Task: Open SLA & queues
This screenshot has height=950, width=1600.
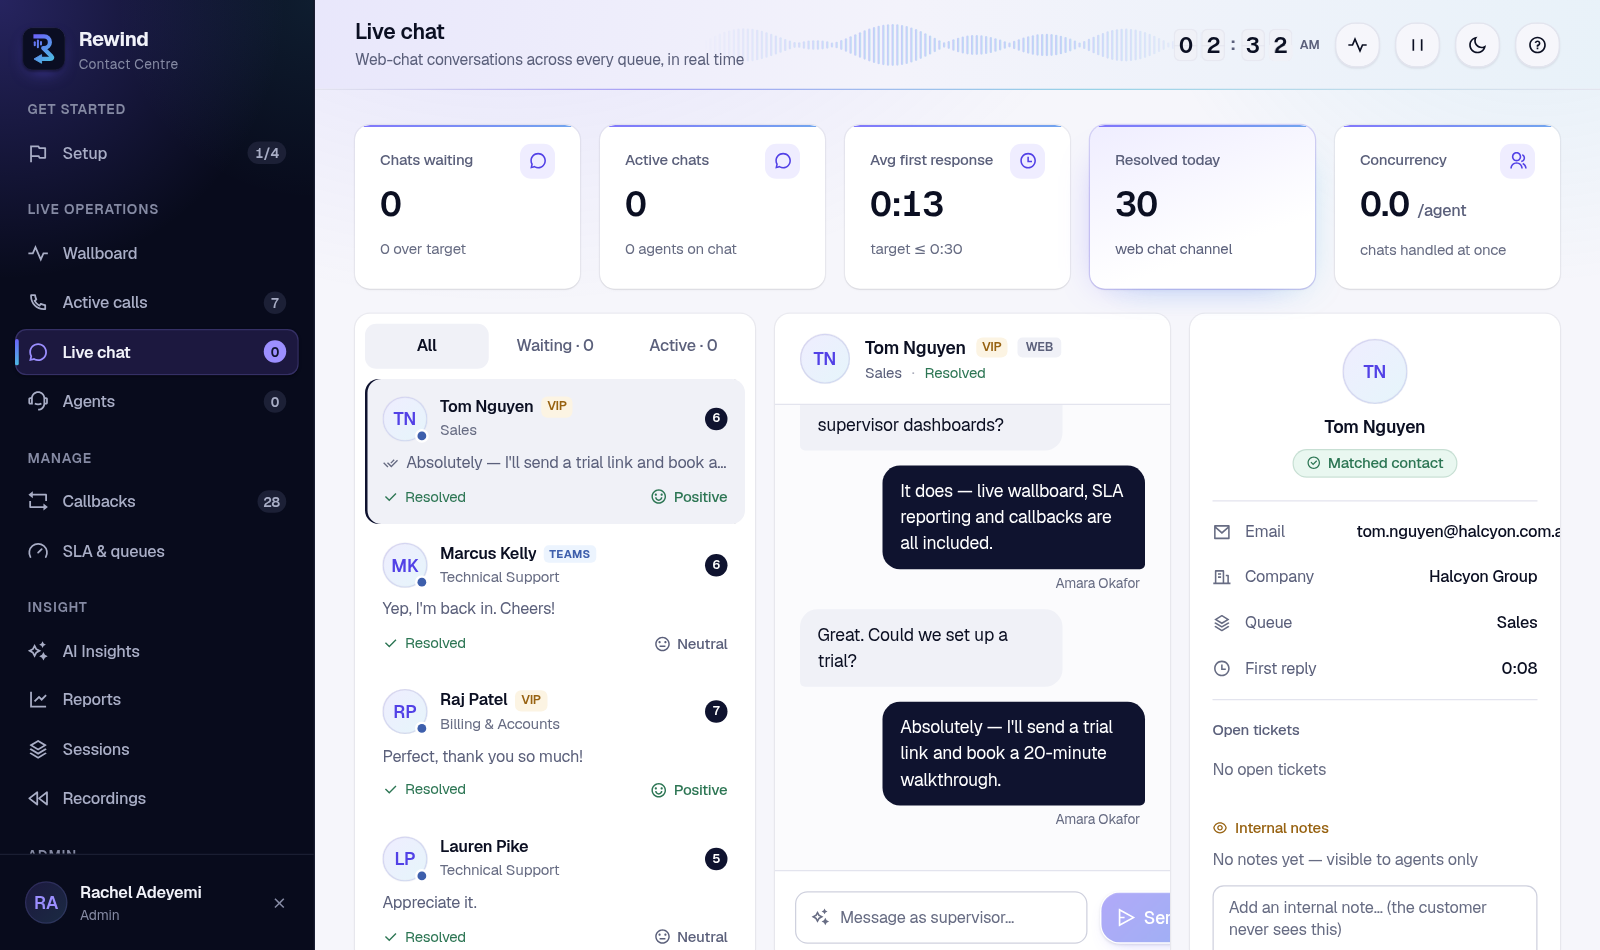Action: click(x=157, y=551)
